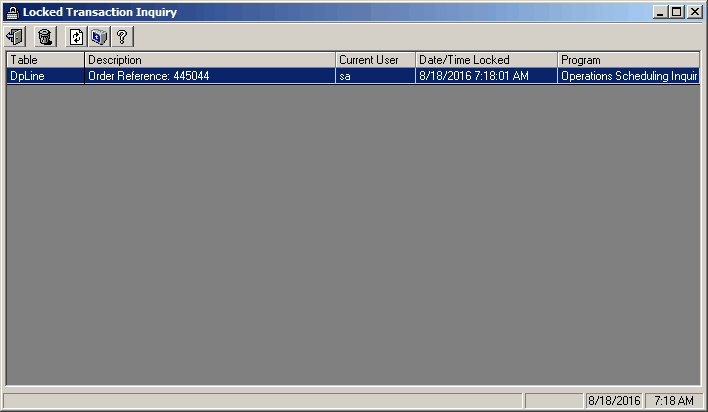The width and height of the screenshot is (708, 412).
Task: Click the 8/18/2016 date in status bar
Action: 614,400
